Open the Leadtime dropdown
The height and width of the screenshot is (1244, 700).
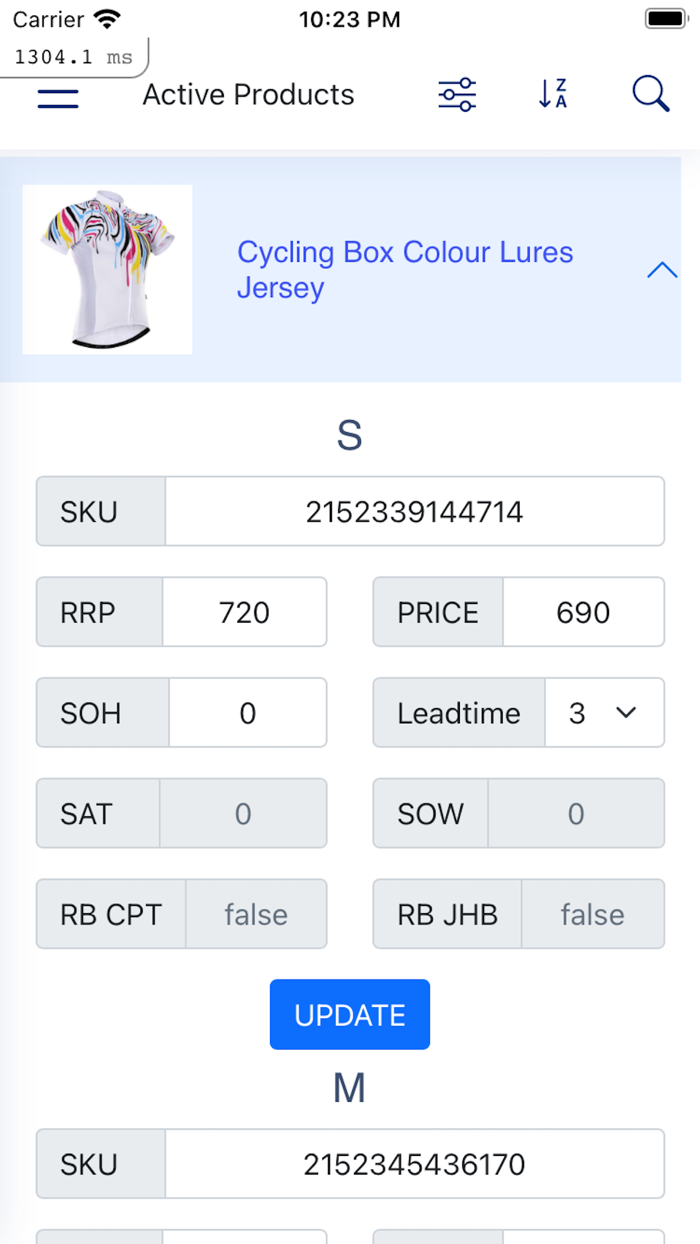(604, 713)
